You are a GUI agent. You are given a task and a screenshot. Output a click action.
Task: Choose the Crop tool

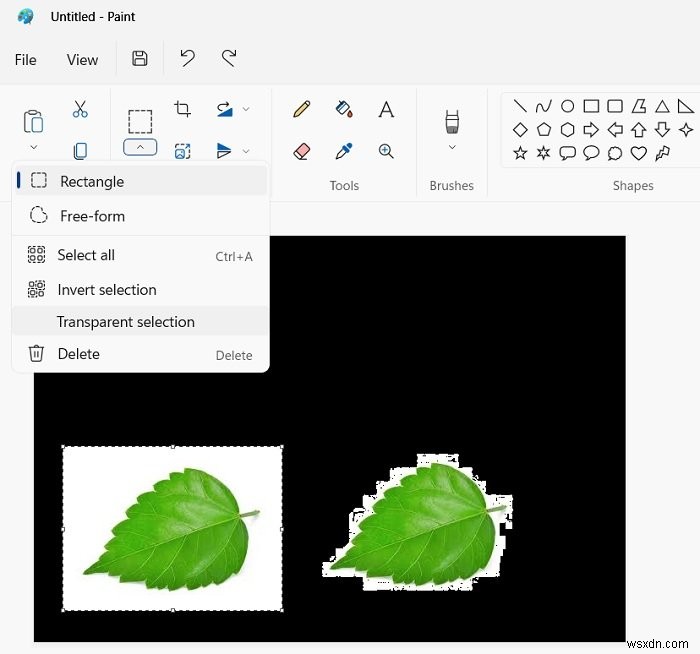pyautogui.click(x=182, y=109)
